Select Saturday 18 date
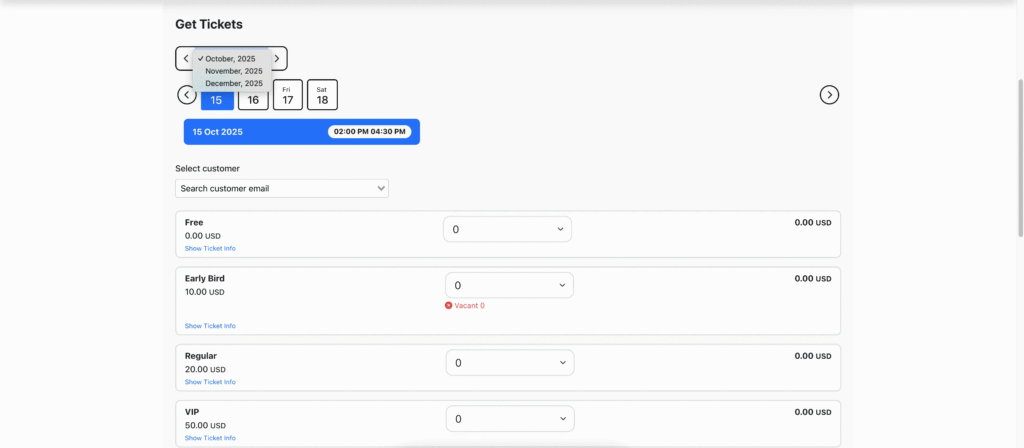The image size is (1024, 448). pyautogui.click(x=322, y=95)
